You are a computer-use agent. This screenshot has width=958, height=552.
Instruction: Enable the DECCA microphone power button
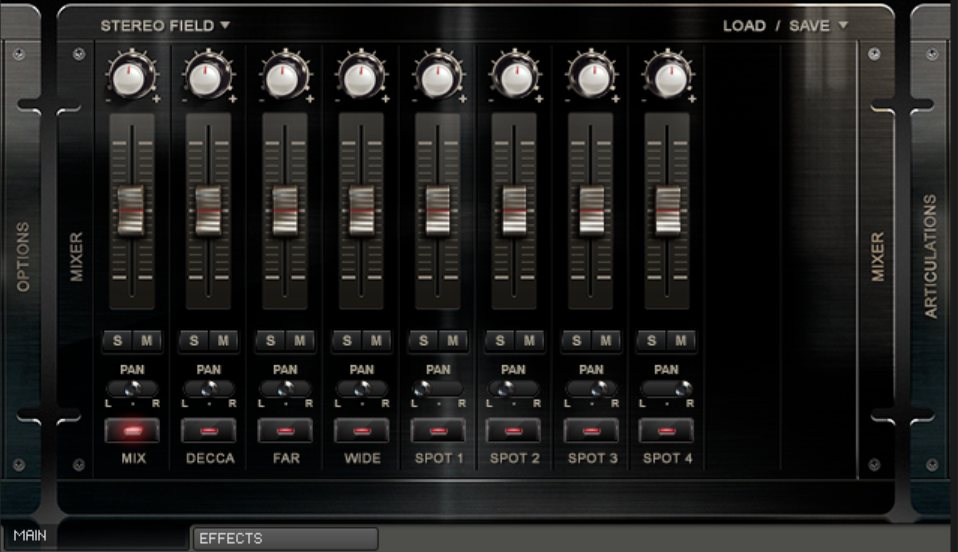208,431
